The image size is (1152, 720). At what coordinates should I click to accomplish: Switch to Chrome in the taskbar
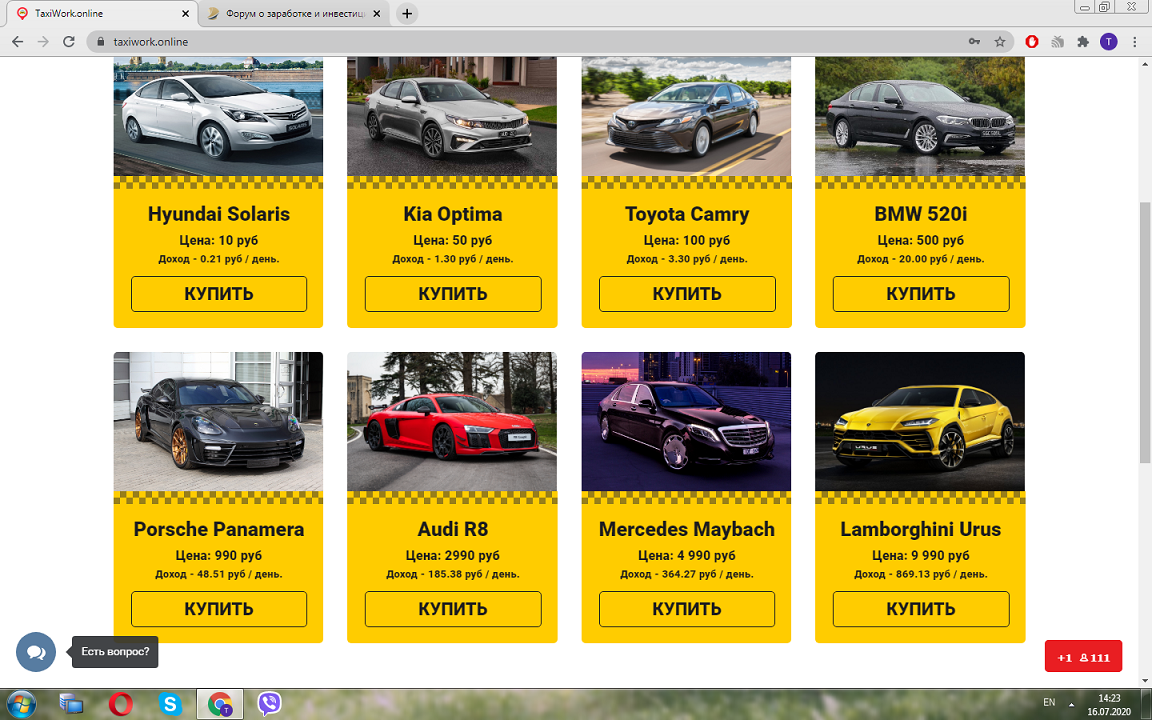pos(220,704)
